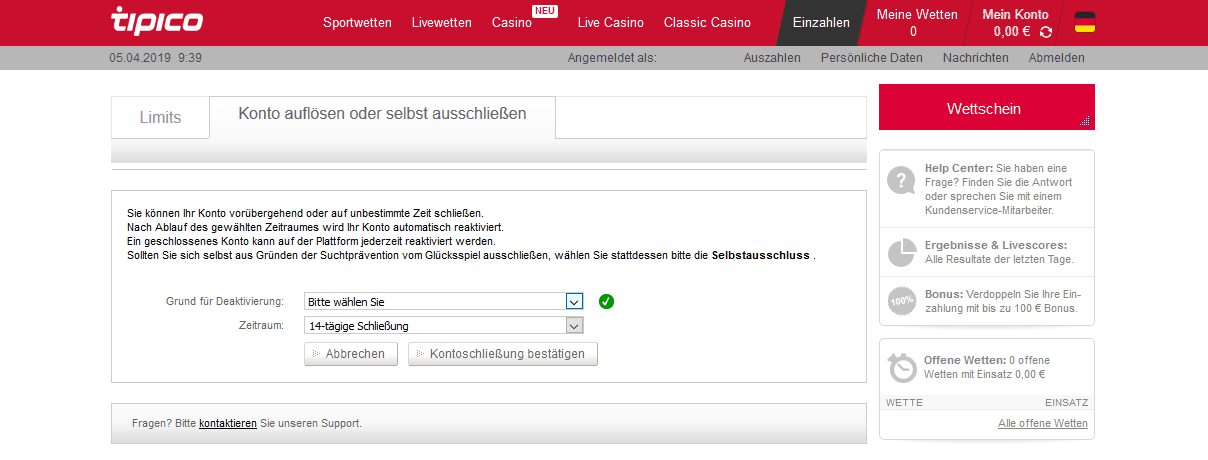Image resolution: width=1208 pixels, height=460 pixels.
Task: Click Abbrechen button
Action: [x=351, y=354]
